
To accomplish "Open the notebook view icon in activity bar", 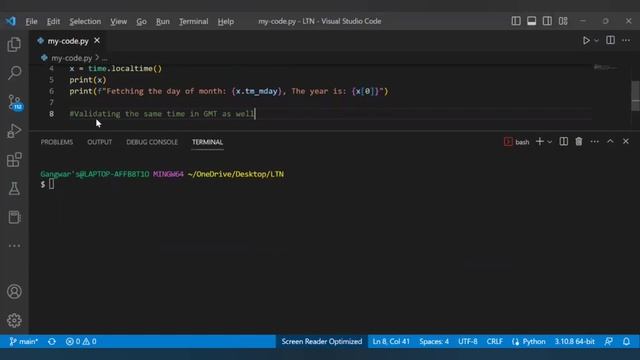I will [14, 217].
